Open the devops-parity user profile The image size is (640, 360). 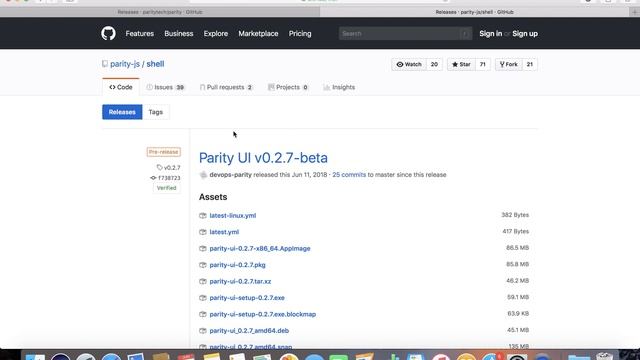231,175
